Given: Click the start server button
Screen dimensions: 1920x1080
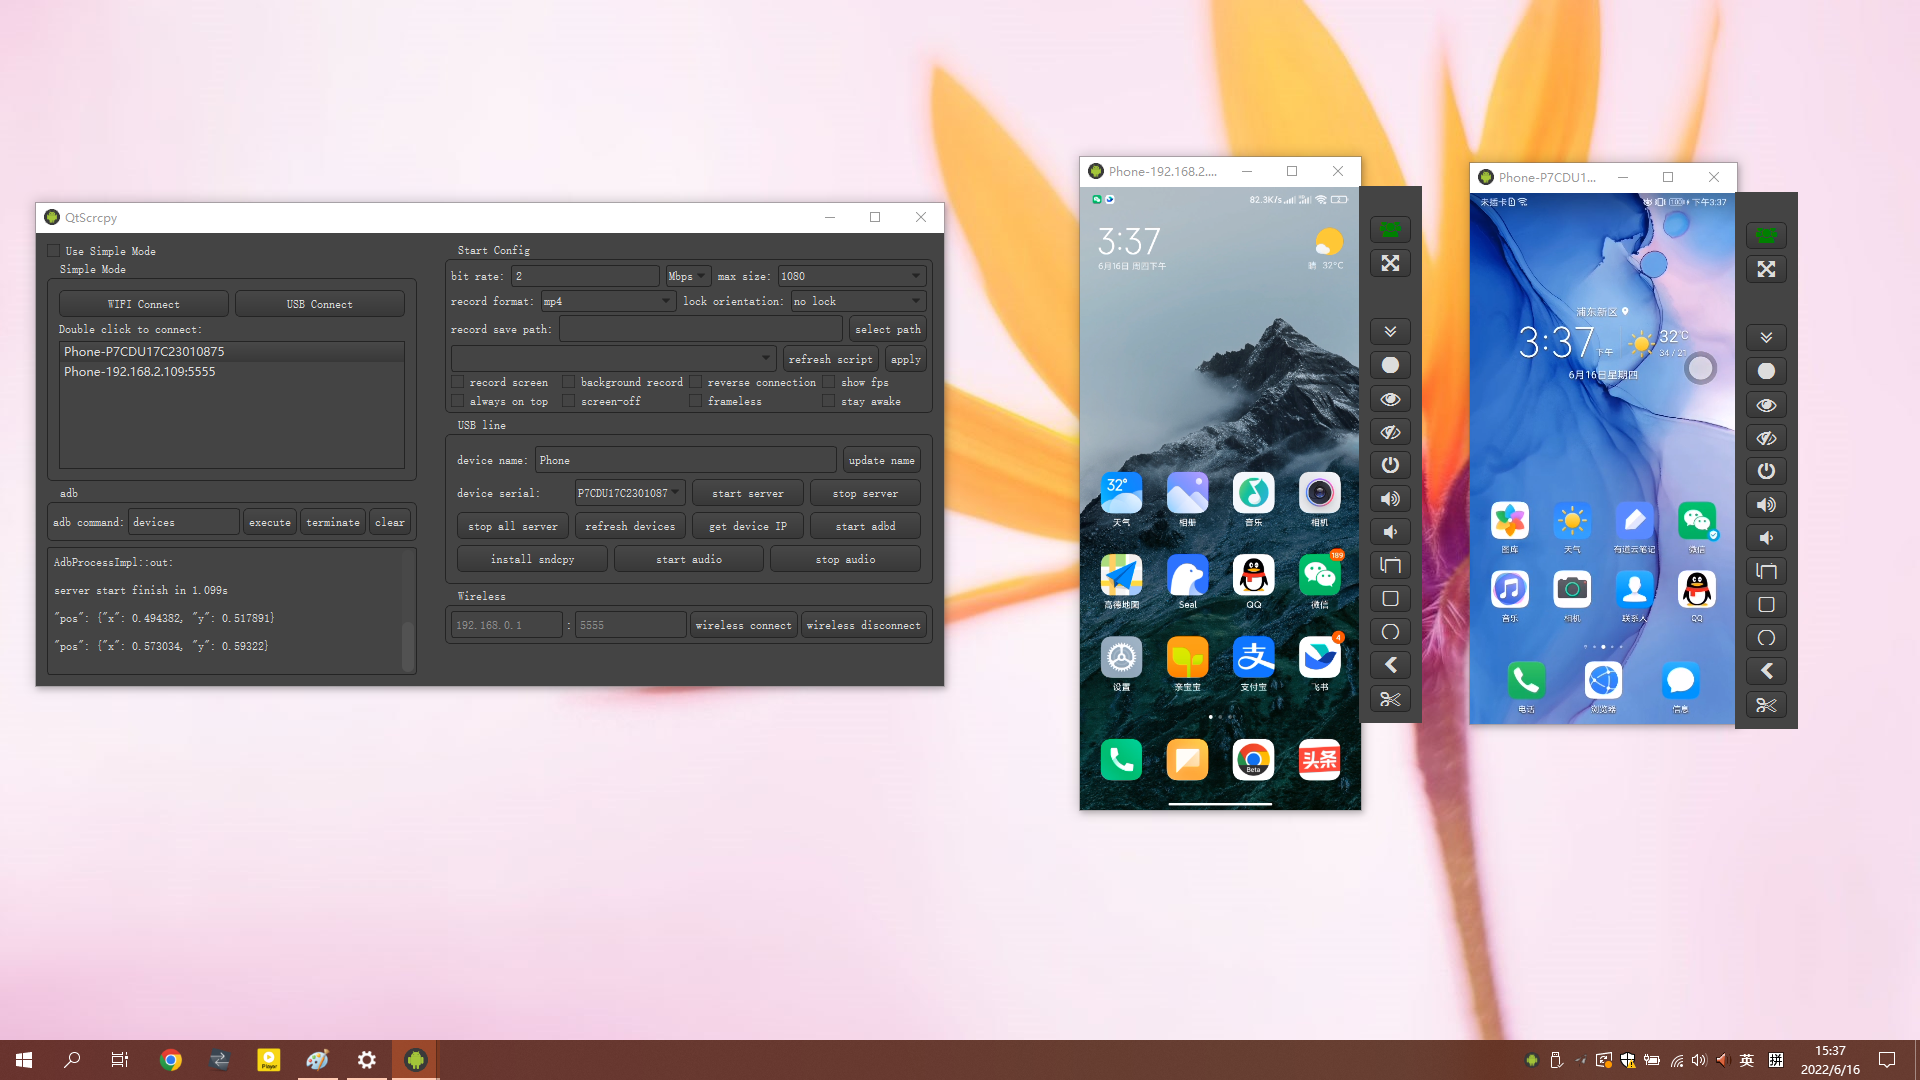Looking at the screenshot, I should pos(747,493).
